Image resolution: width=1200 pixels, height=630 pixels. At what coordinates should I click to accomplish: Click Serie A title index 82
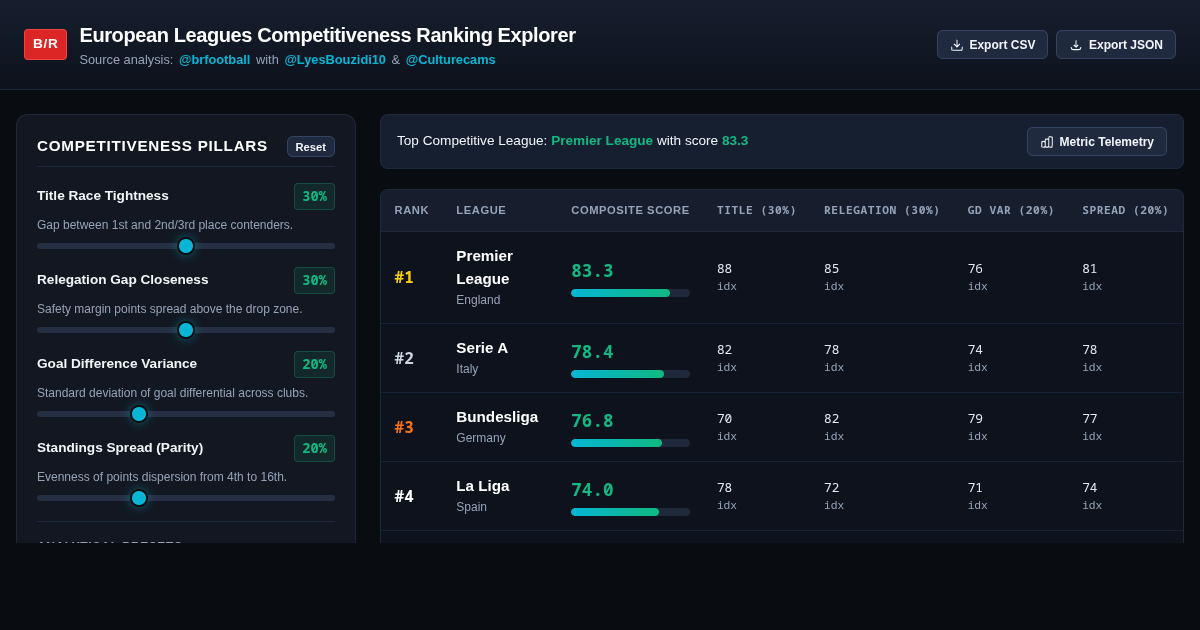(x=725, y=350)
